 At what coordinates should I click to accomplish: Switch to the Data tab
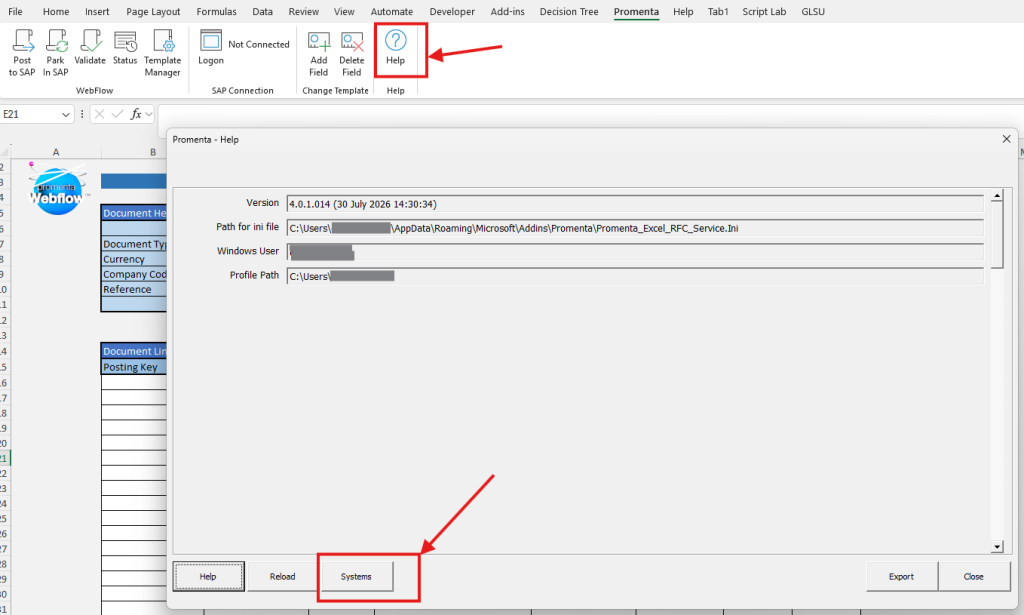(263, 12)
